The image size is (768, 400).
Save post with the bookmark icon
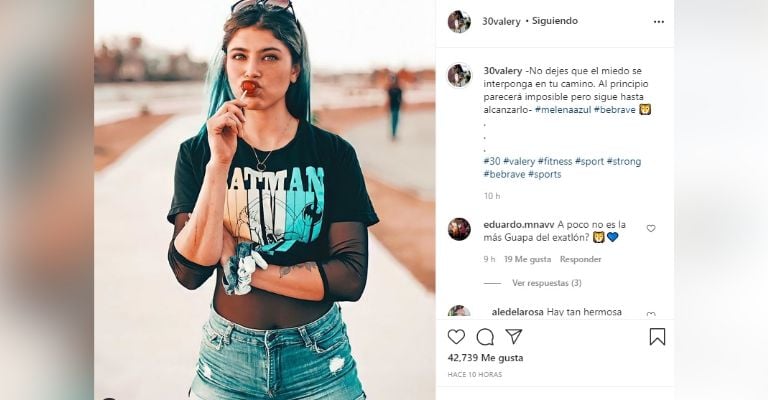pyautogui.click(x=657, y=337)
